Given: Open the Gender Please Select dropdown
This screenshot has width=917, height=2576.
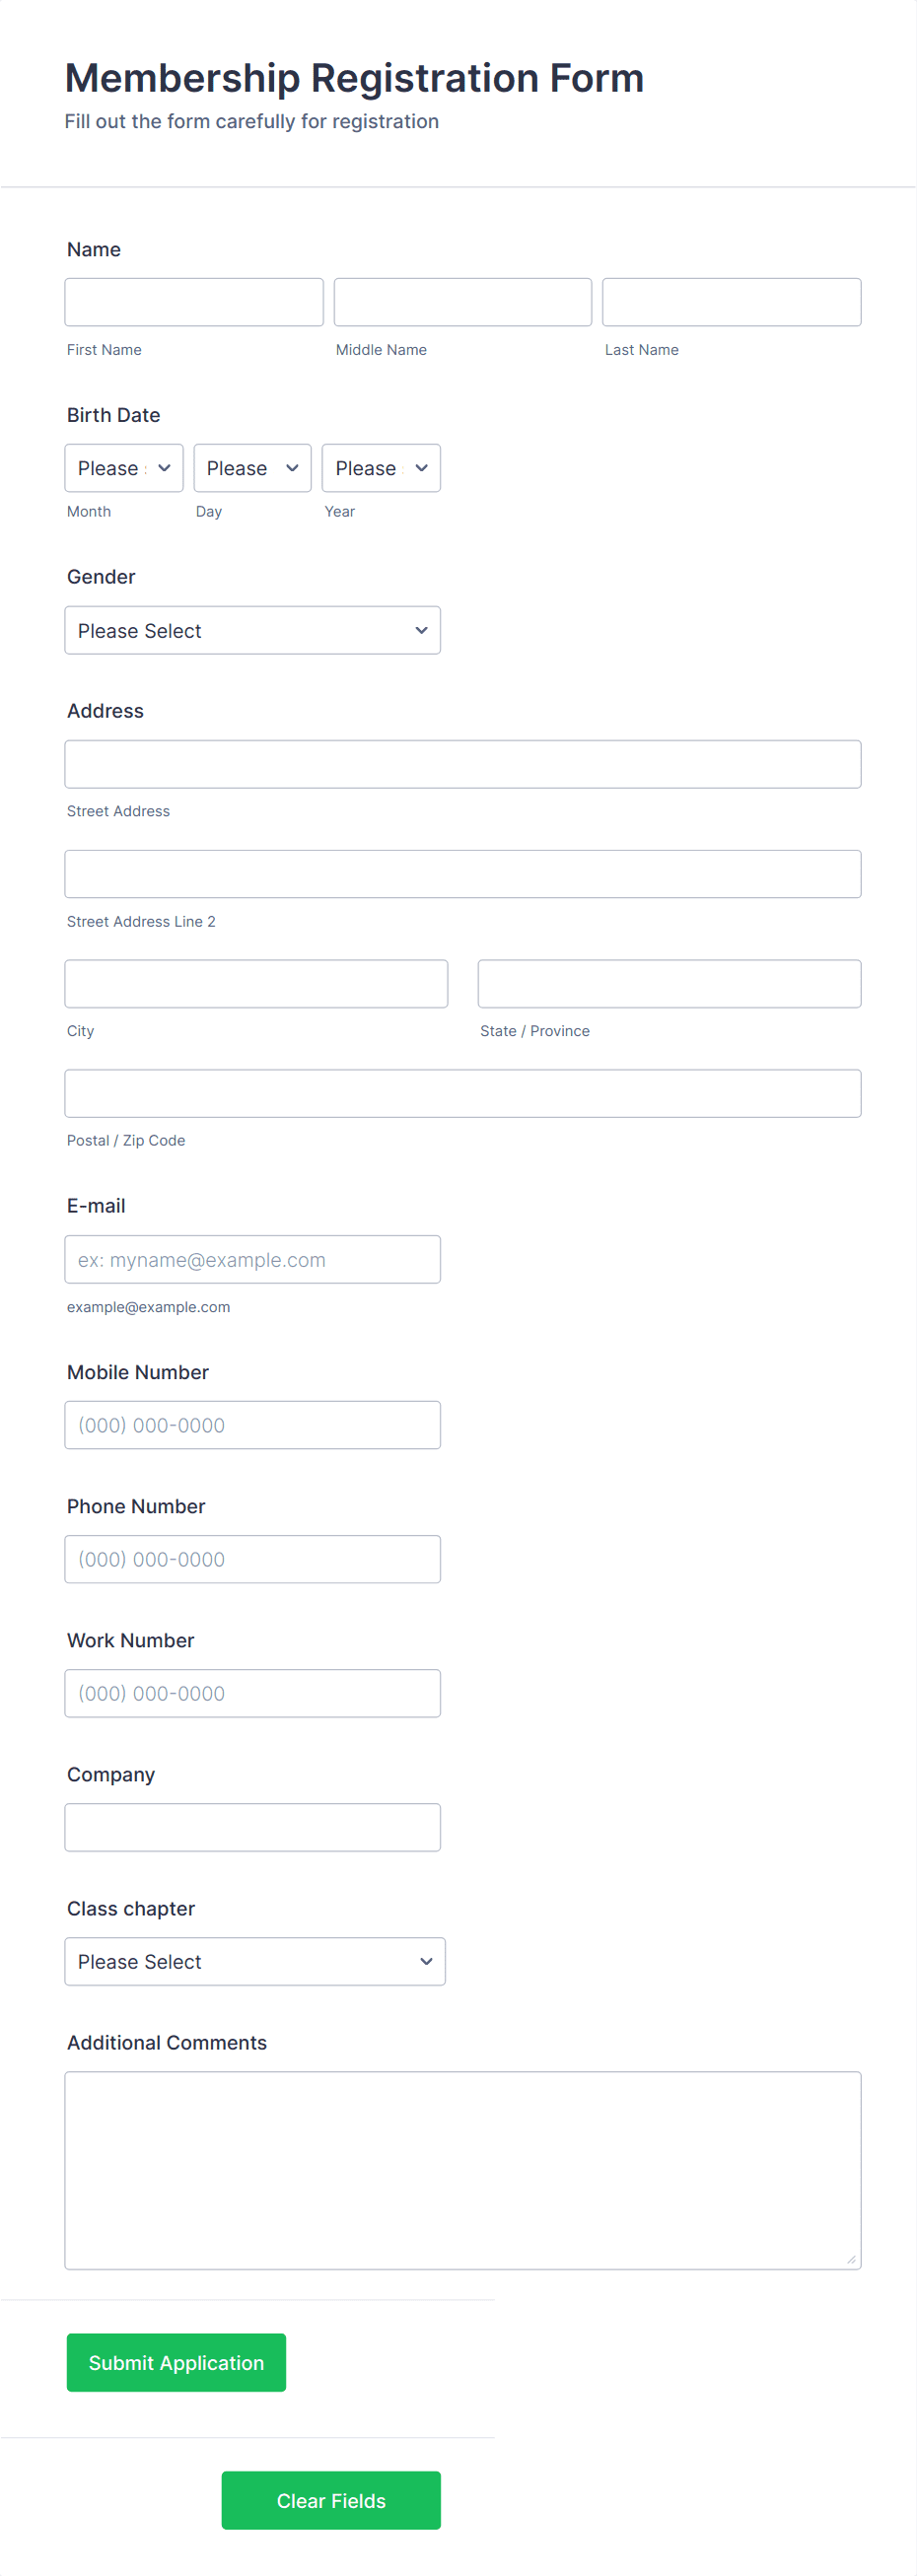Looking at the screenshot, I should tap(252, 630).
